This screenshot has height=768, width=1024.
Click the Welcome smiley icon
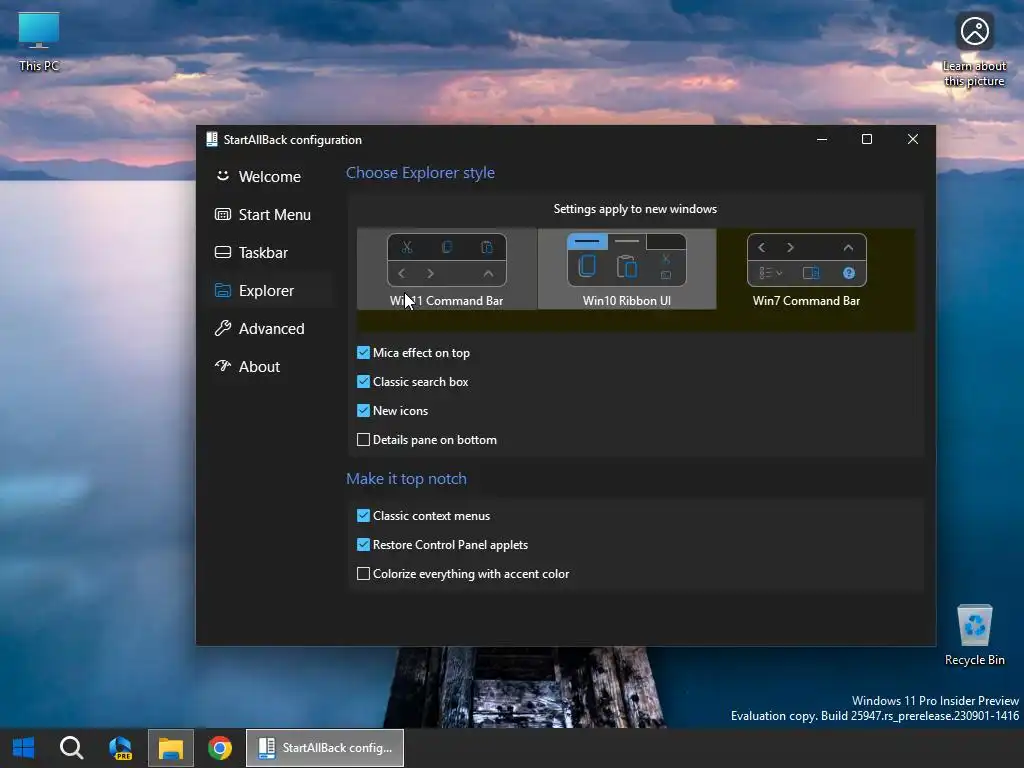pyautogui.click(x=223, y=176)
